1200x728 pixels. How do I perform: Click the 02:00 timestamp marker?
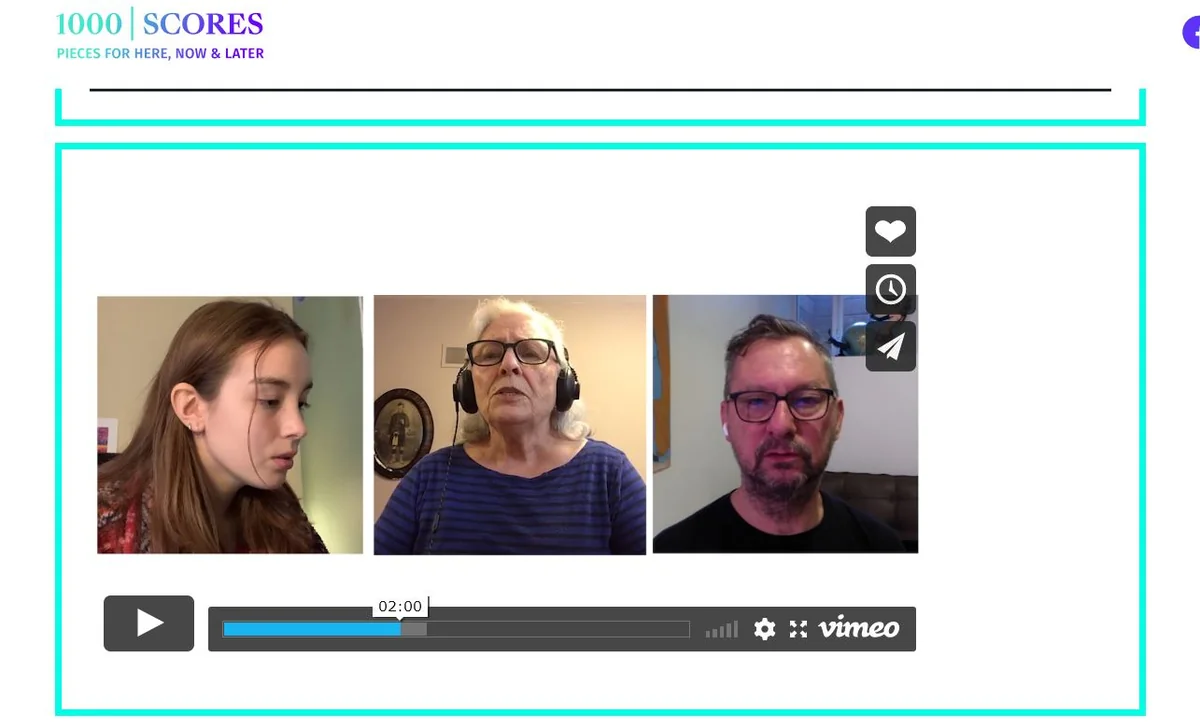[400, 606]
